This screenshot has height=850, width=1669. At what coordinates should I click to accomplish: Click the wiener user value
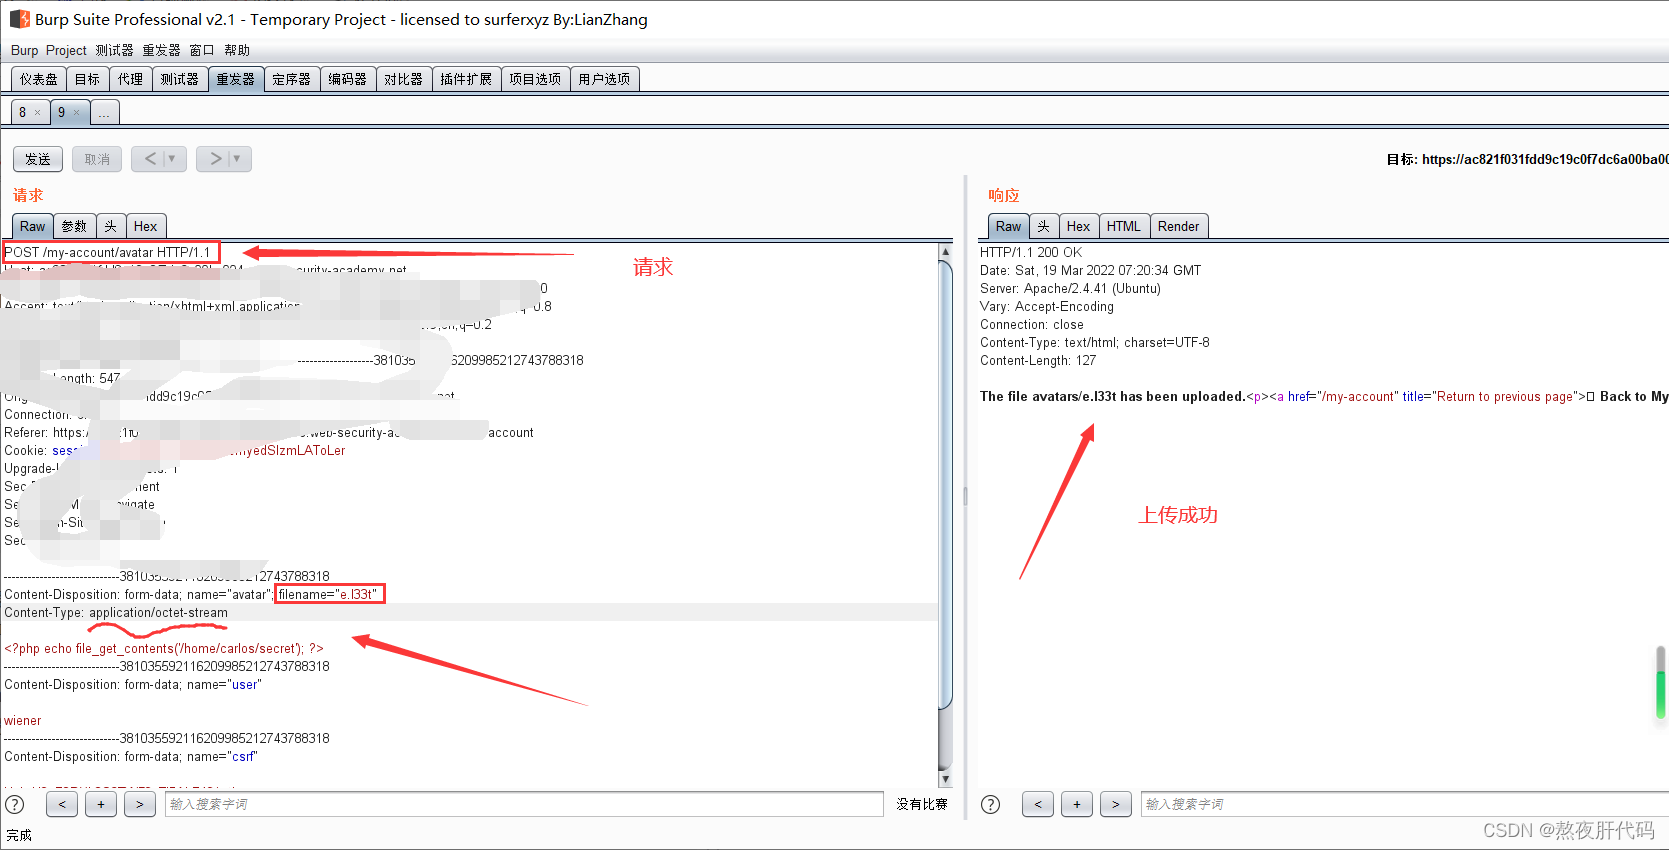pyautogui.click(x=23, y=720)
